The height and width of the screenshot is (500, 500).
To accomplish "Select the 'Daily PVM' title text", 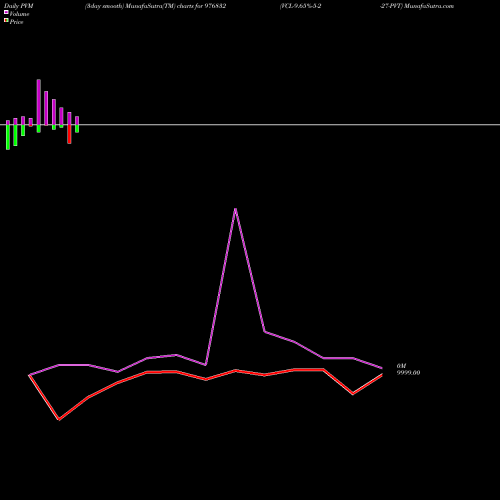I will coord(19,6).
